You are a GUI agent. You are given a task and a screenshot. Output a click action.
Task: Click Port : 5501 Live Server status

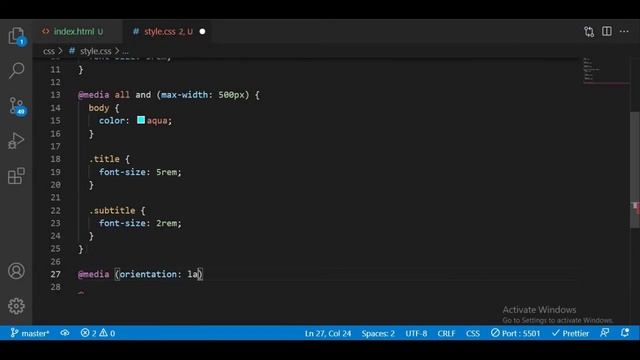point(516,333)
